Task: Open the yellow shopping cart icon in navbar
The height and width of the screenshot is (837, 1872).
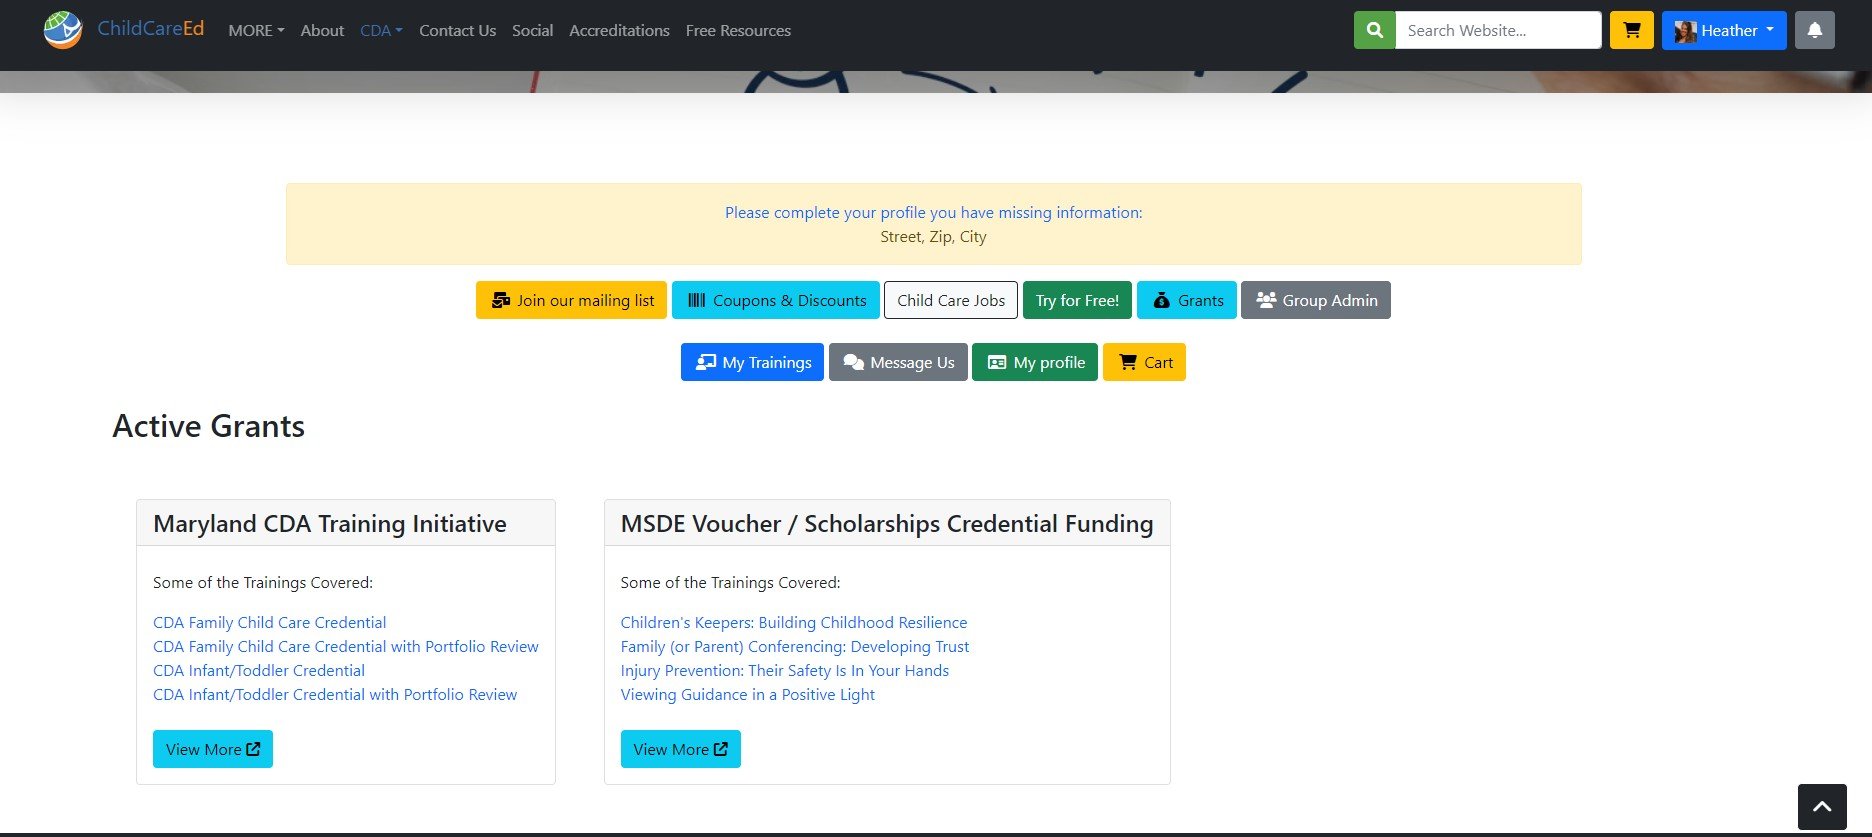Action: coord(1631,30)
